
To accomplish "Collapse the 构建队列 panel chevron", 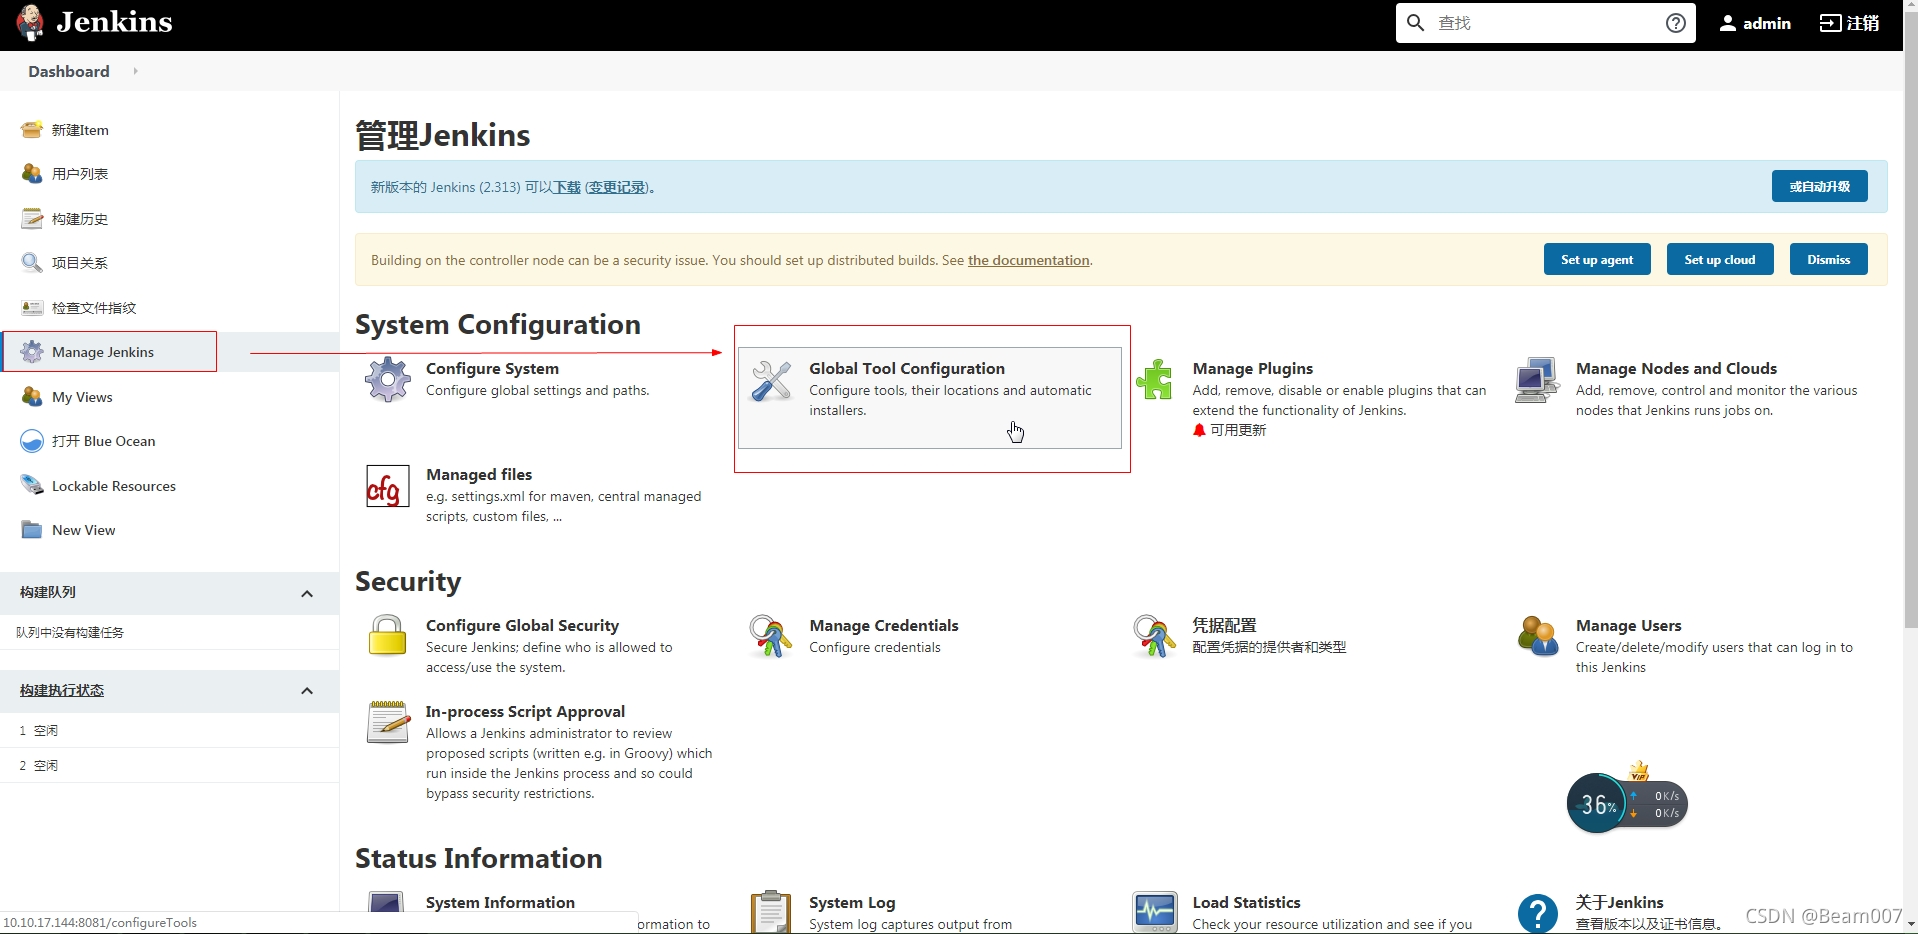I will point(307,594).
